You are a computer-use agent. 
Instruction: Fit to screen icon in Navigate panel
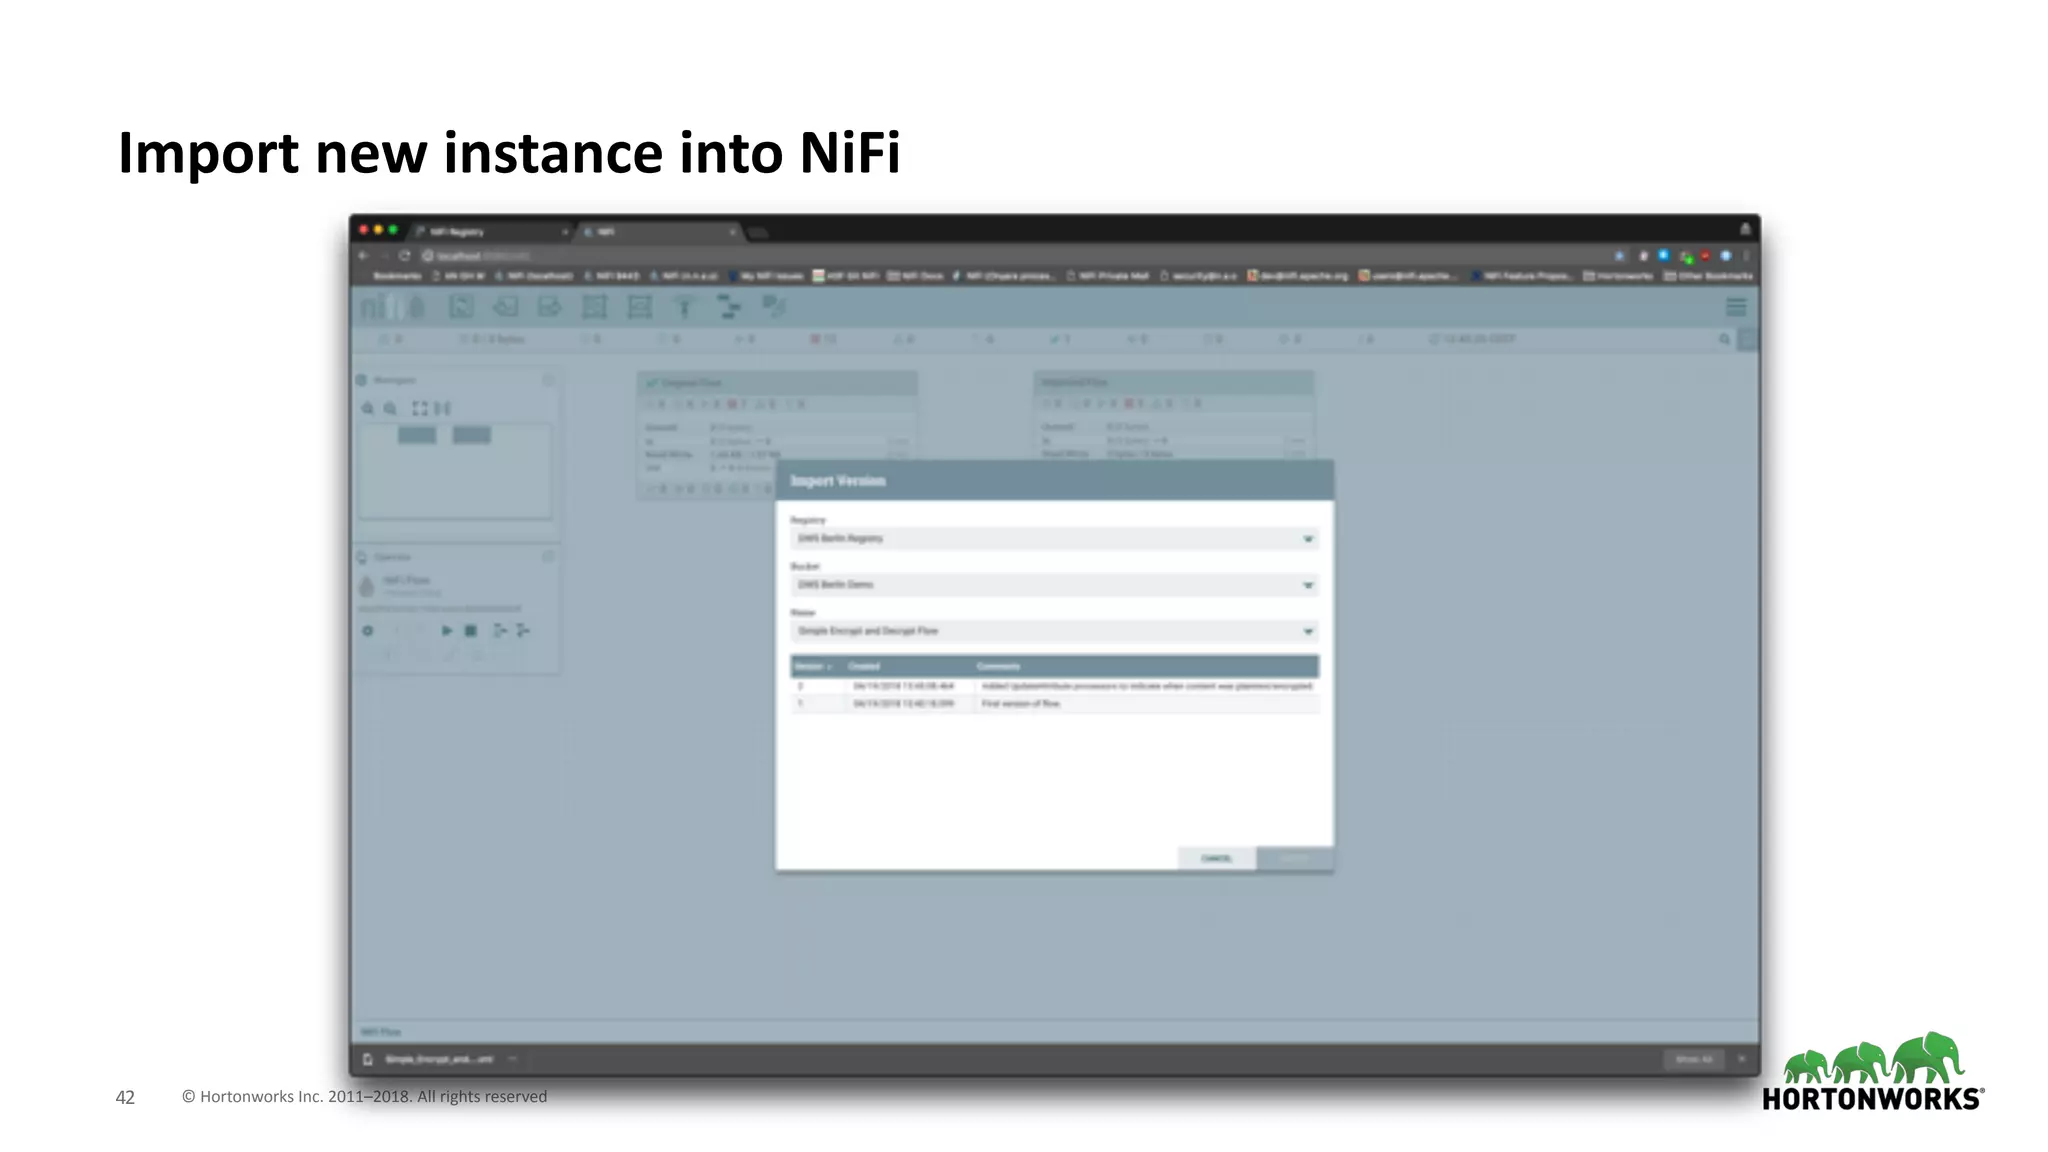(x=420, y=408)
